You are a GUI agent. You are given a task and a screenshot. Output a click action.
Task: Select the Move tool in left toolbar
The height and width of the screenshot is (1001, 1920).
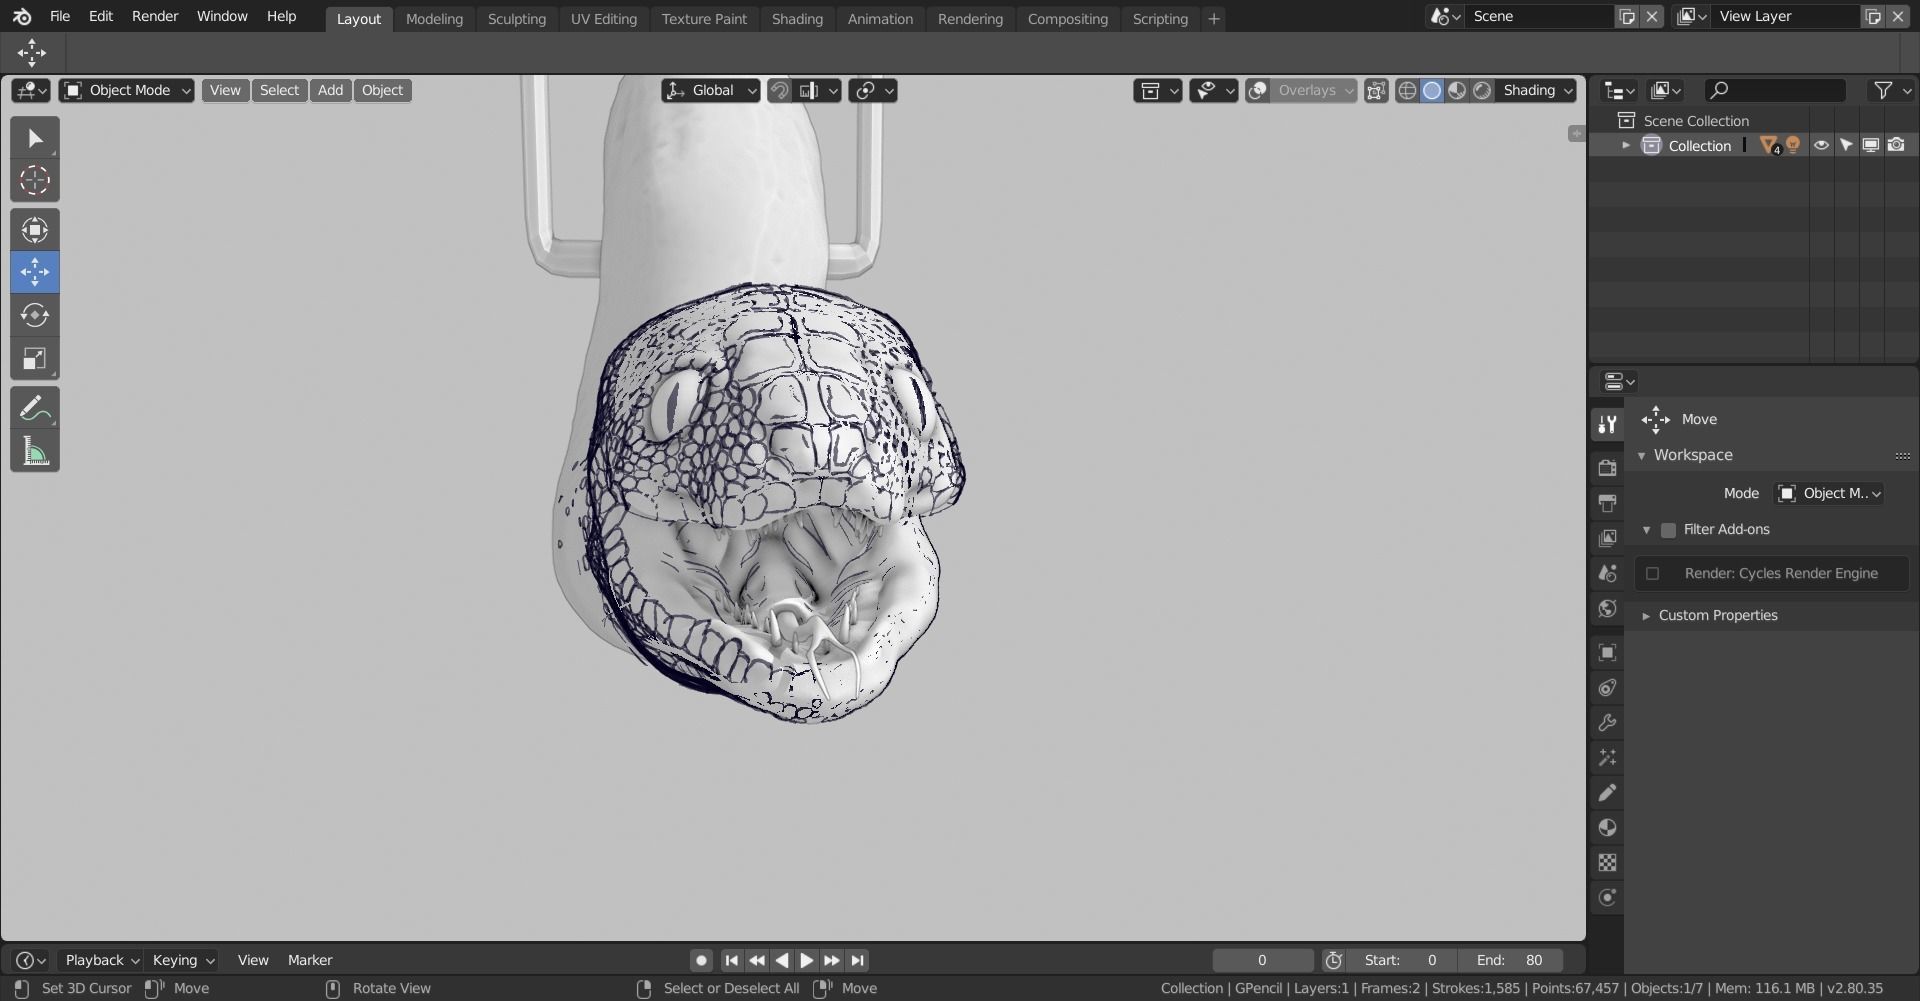pyautogui.click(x=35, y=272)
